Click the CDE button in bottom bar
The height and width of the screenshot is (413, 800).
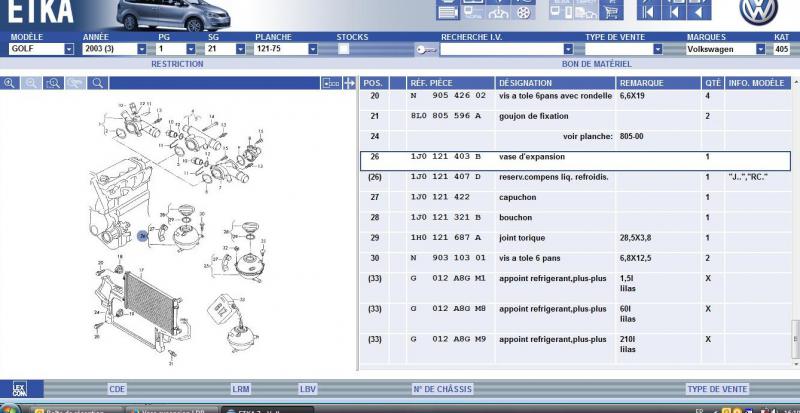(x=117, y=389)
